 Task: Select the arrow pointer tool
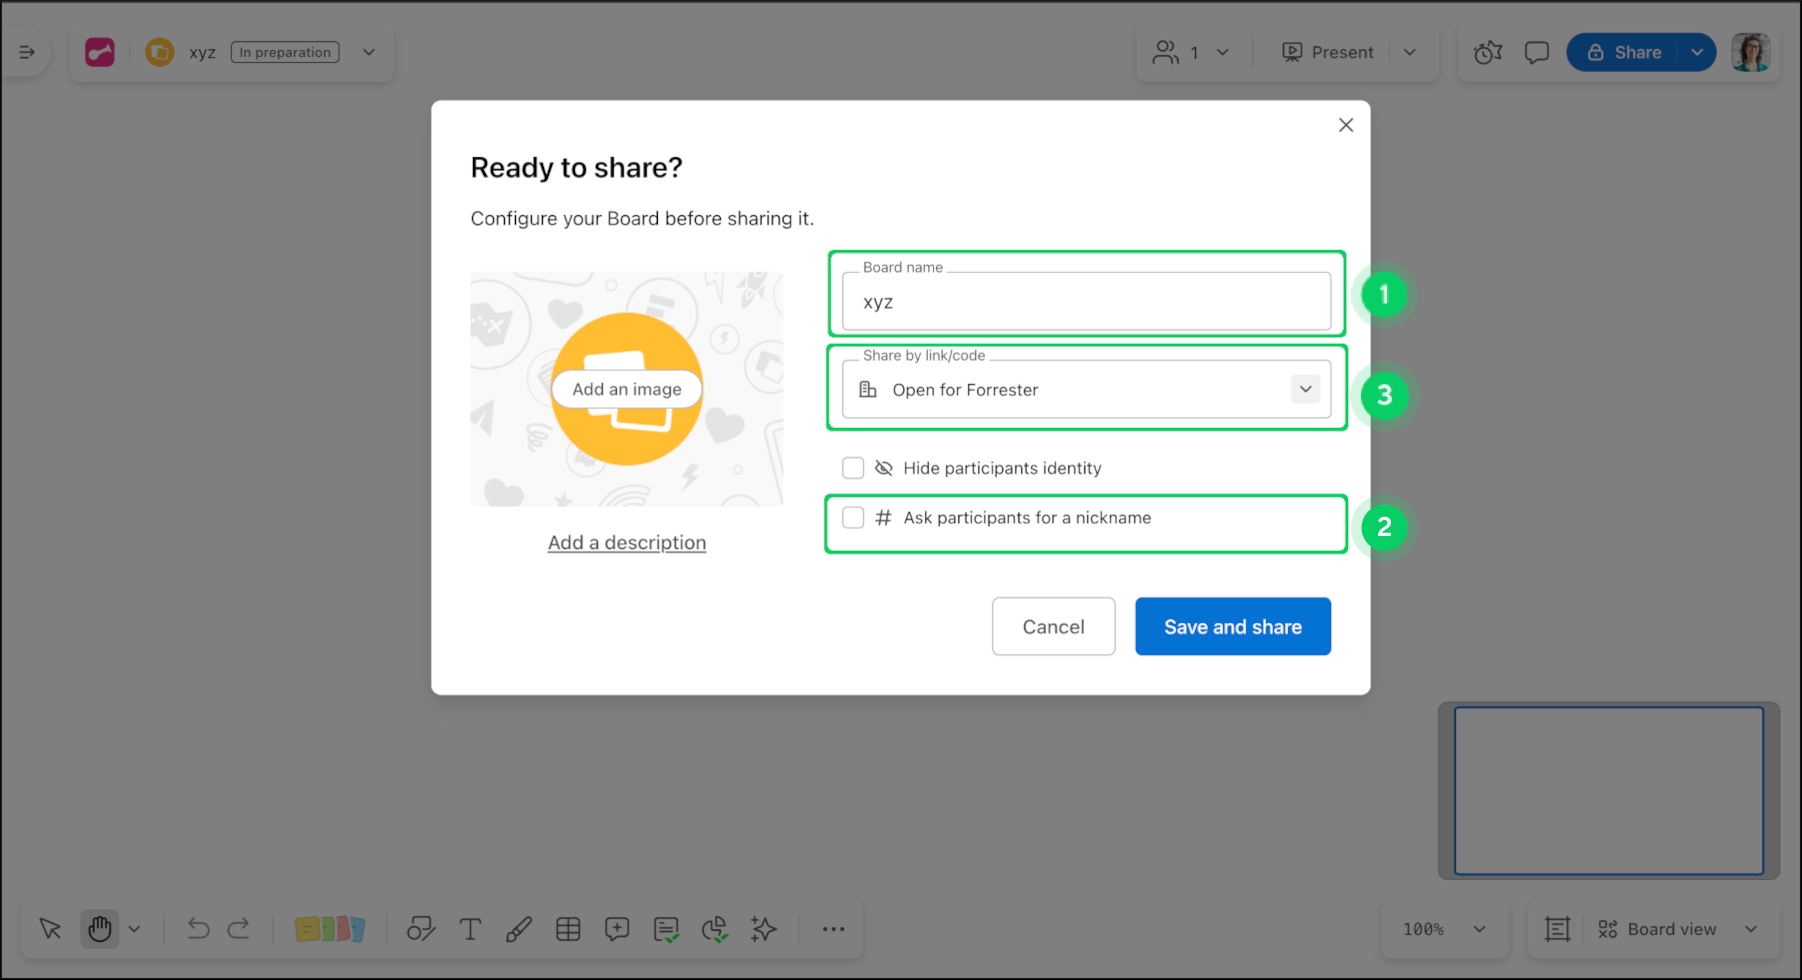[x=50, y=929]
